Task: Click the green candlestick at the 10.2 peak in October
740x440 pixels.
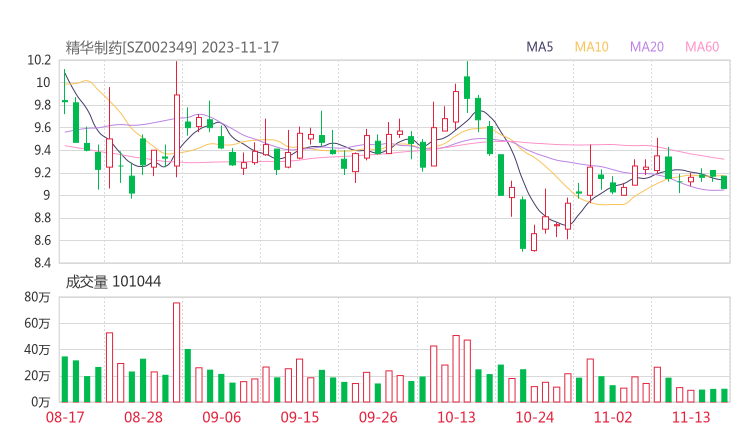Action: point(467,87)
